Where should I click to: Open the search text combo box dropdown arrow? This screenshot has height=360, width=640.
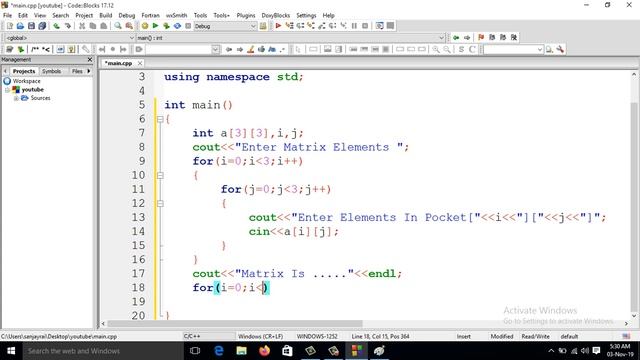216,49
